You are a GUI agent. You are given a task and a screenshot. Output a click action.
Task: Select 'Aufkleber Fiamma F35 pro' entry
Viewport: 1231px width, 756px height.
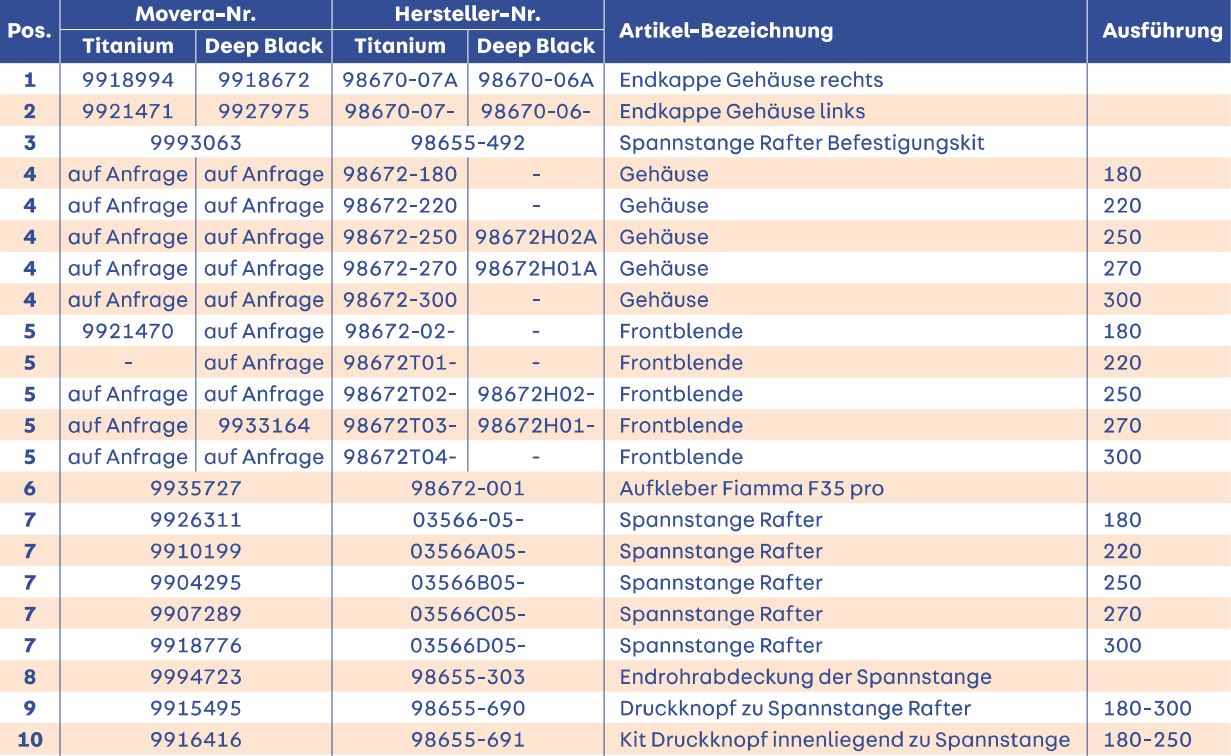click(751, 488)
